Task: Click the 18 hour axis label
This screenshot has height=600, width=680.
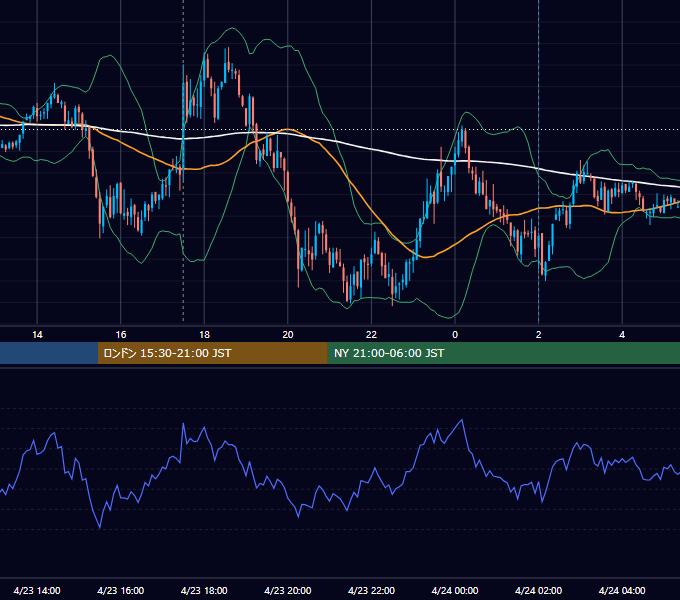Action: click(x=204, y=335)
